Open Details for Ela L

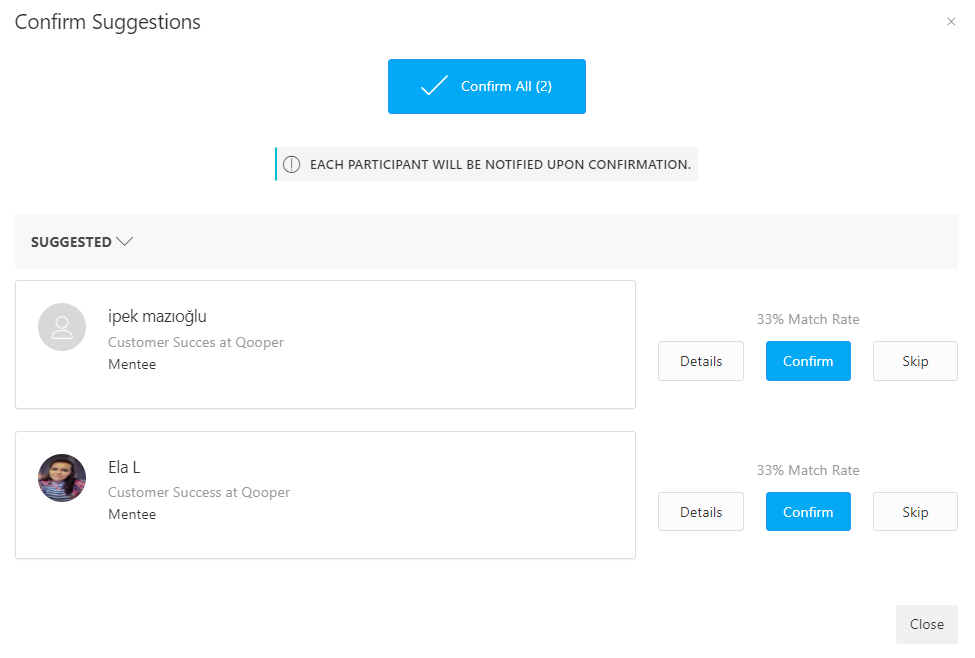(x=701, y=512)
